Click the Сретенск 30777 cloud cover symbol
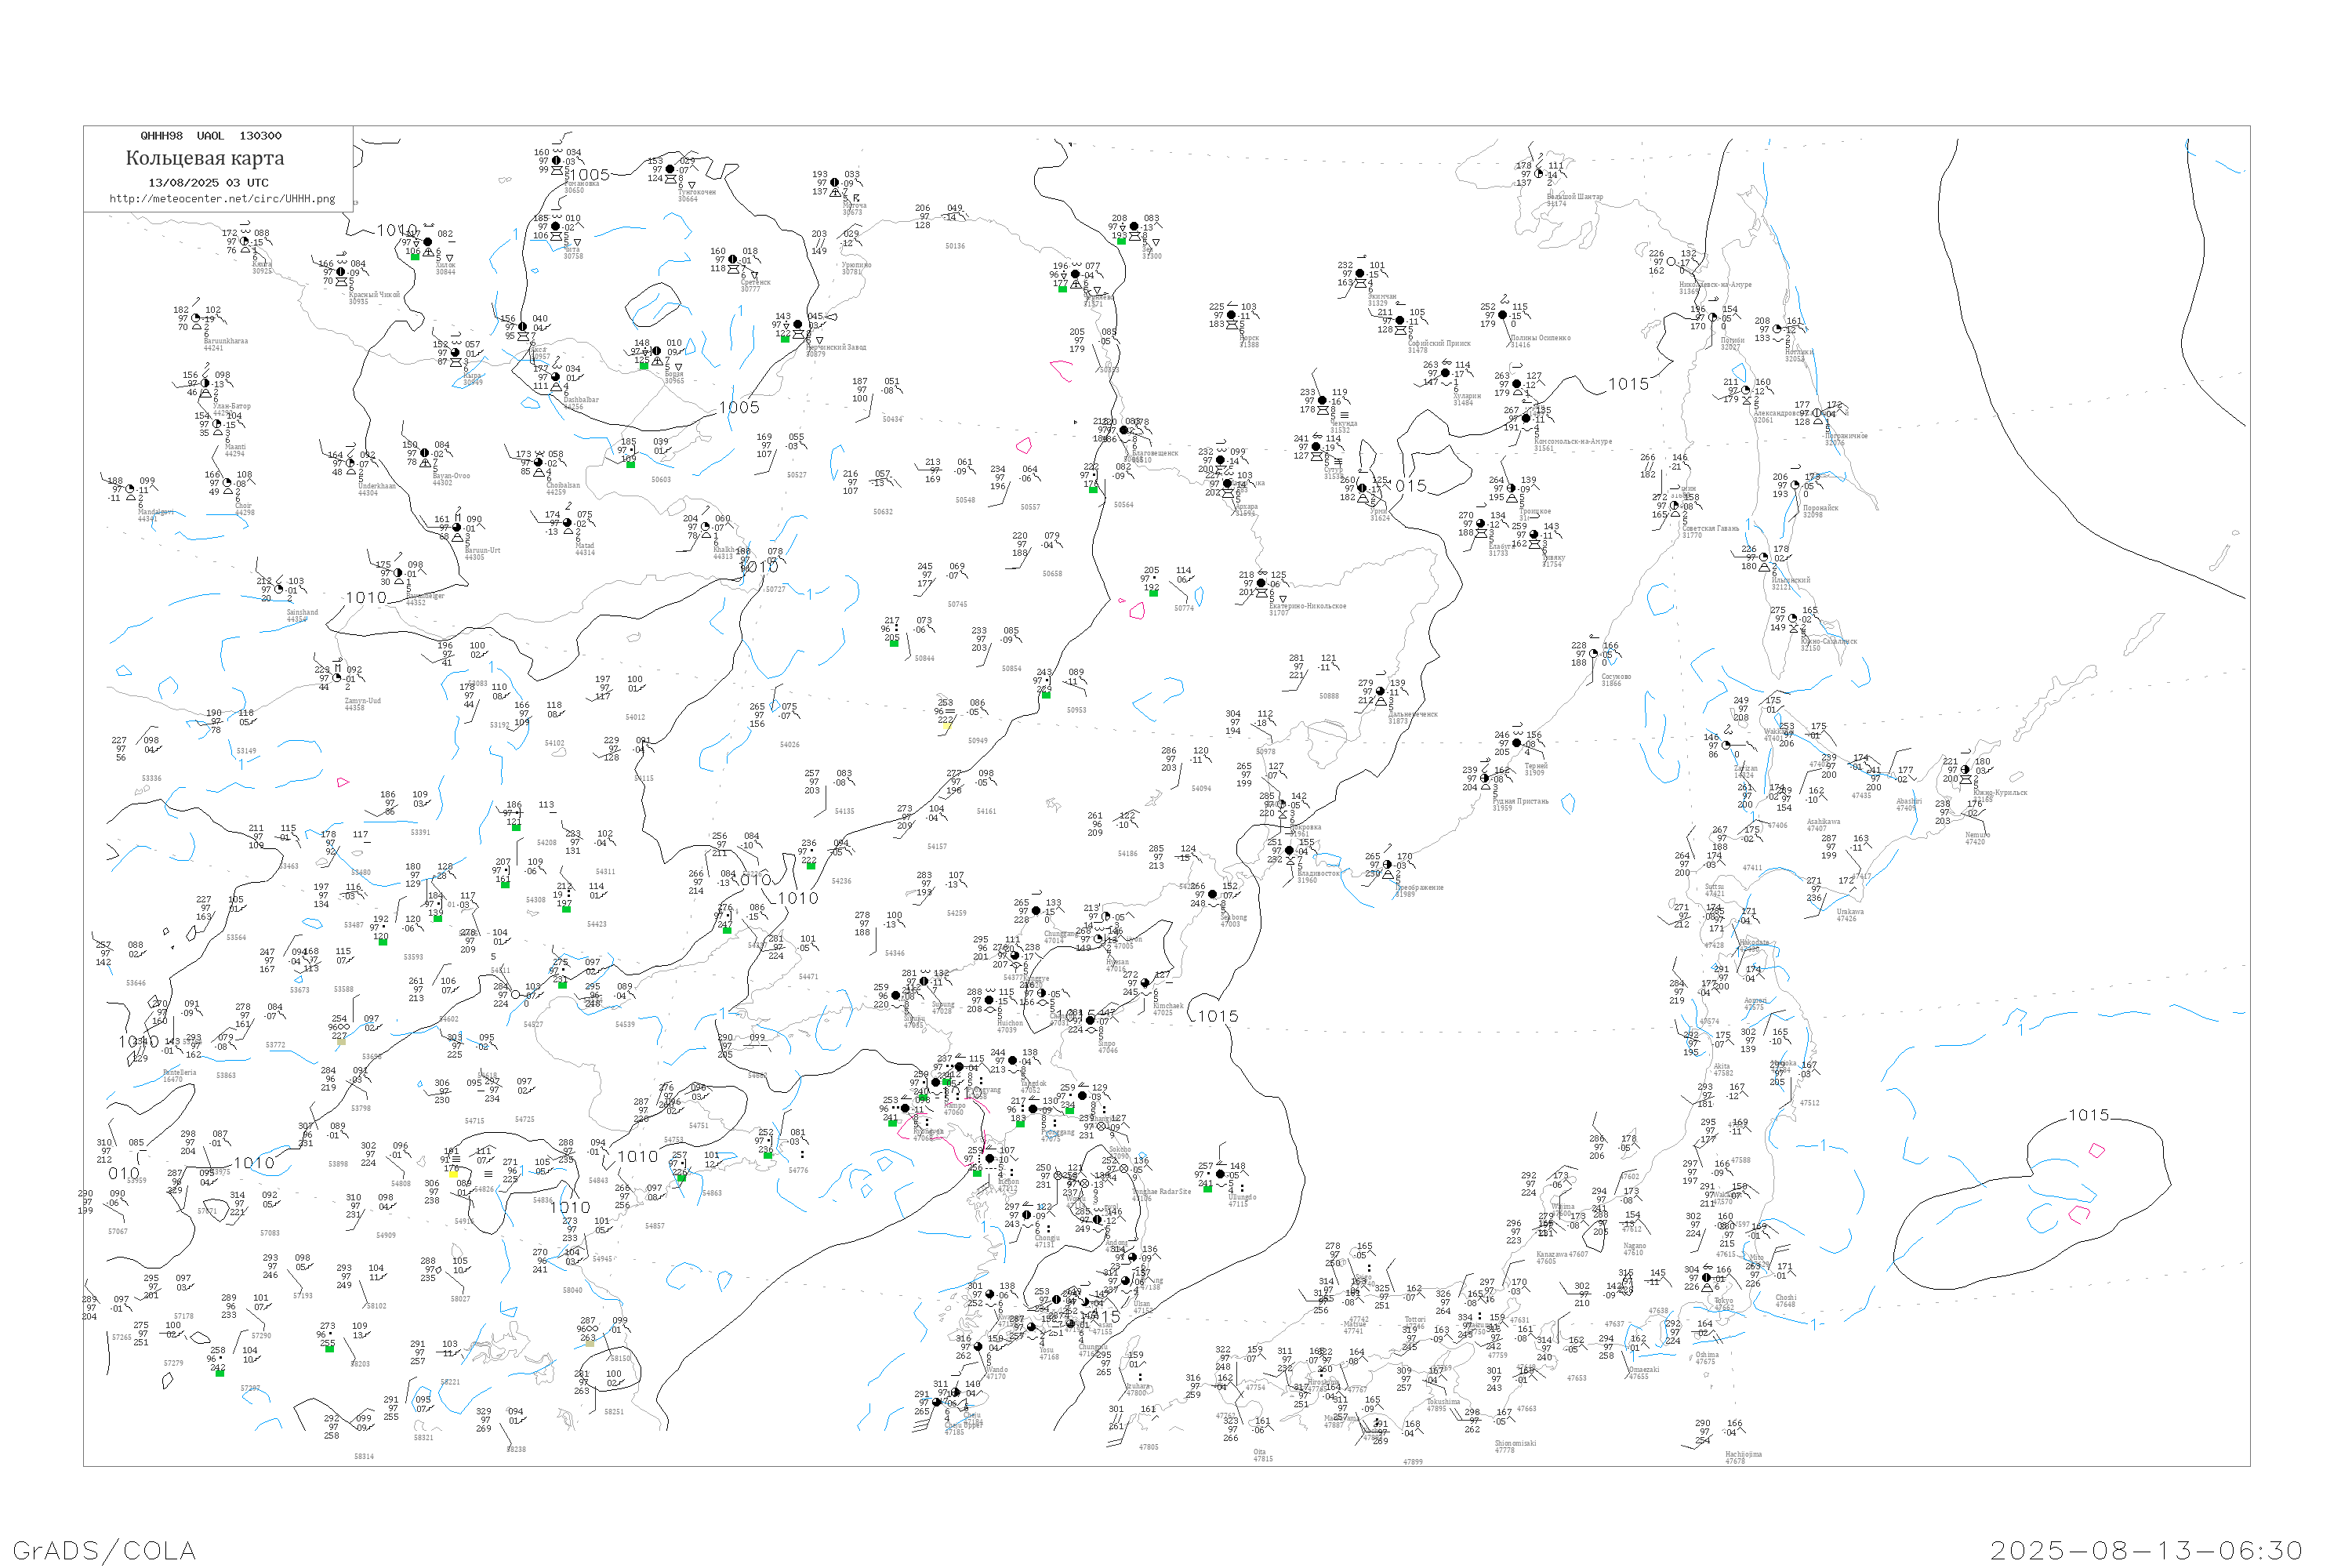 pyautogui.click(x=732, y=260)
